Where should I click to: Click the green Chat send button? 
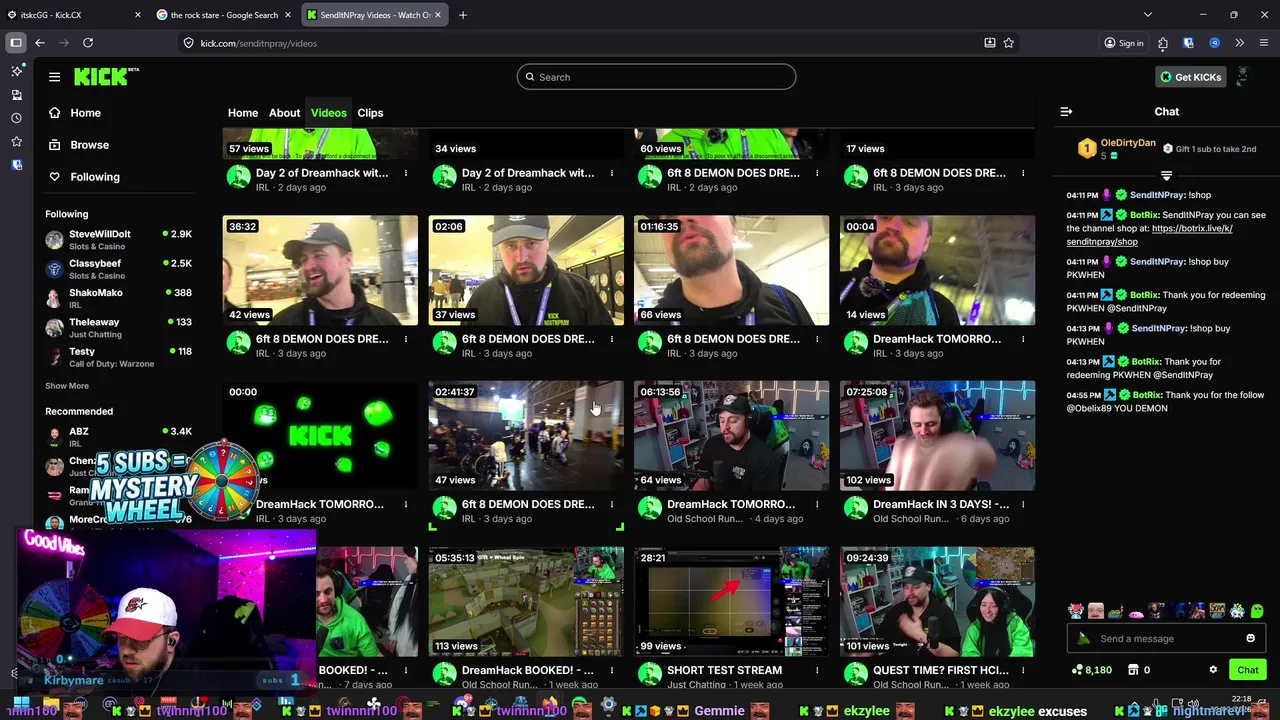1248,670
